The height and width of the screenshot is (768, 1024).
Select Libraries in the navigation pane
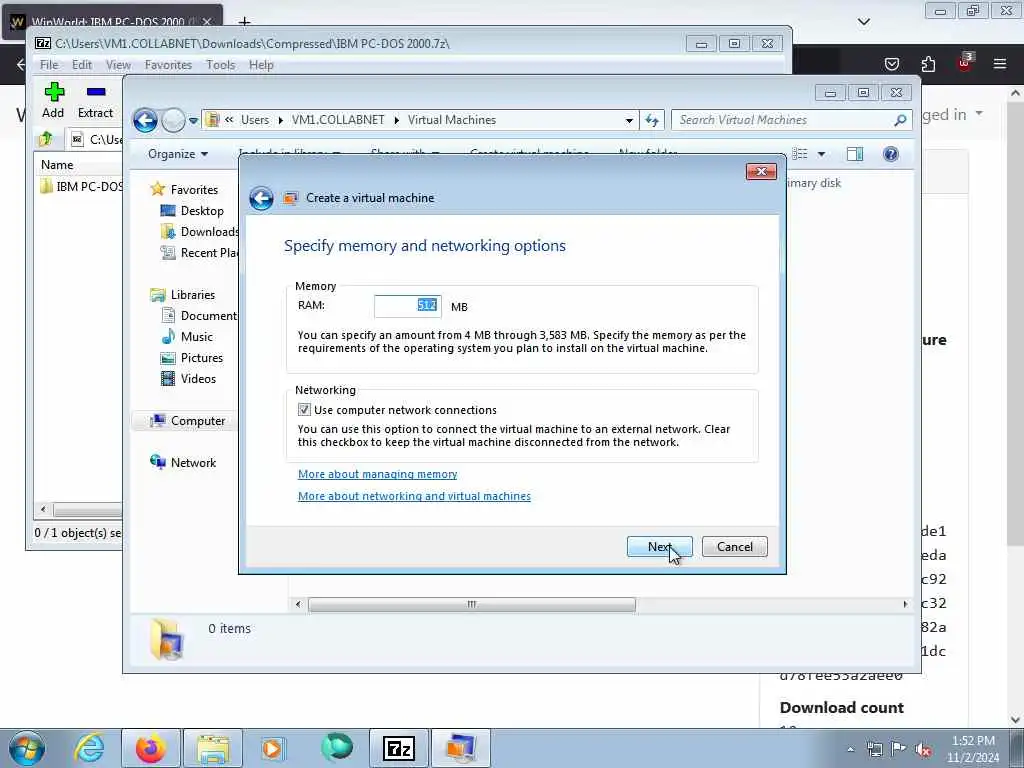(192, 295)
